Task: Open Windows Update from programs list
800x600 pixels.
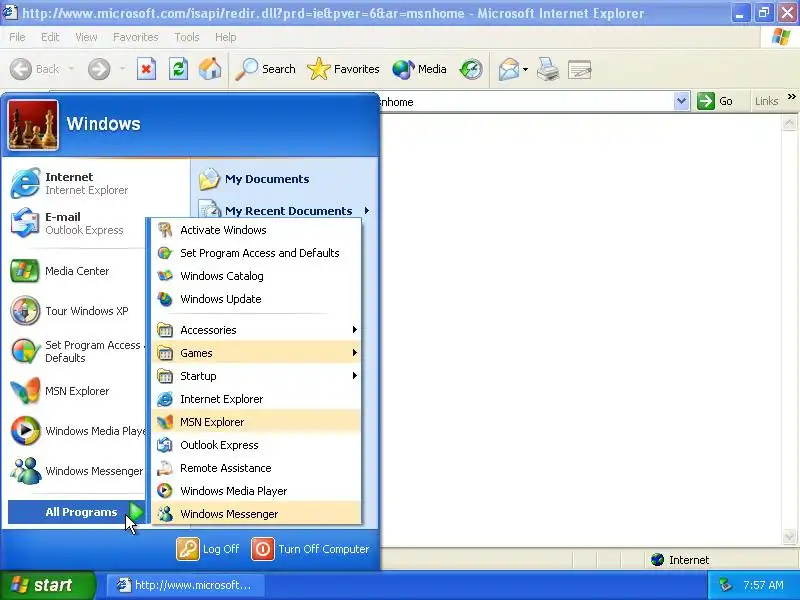Action: pyautogui.click(x=257, y=299)
